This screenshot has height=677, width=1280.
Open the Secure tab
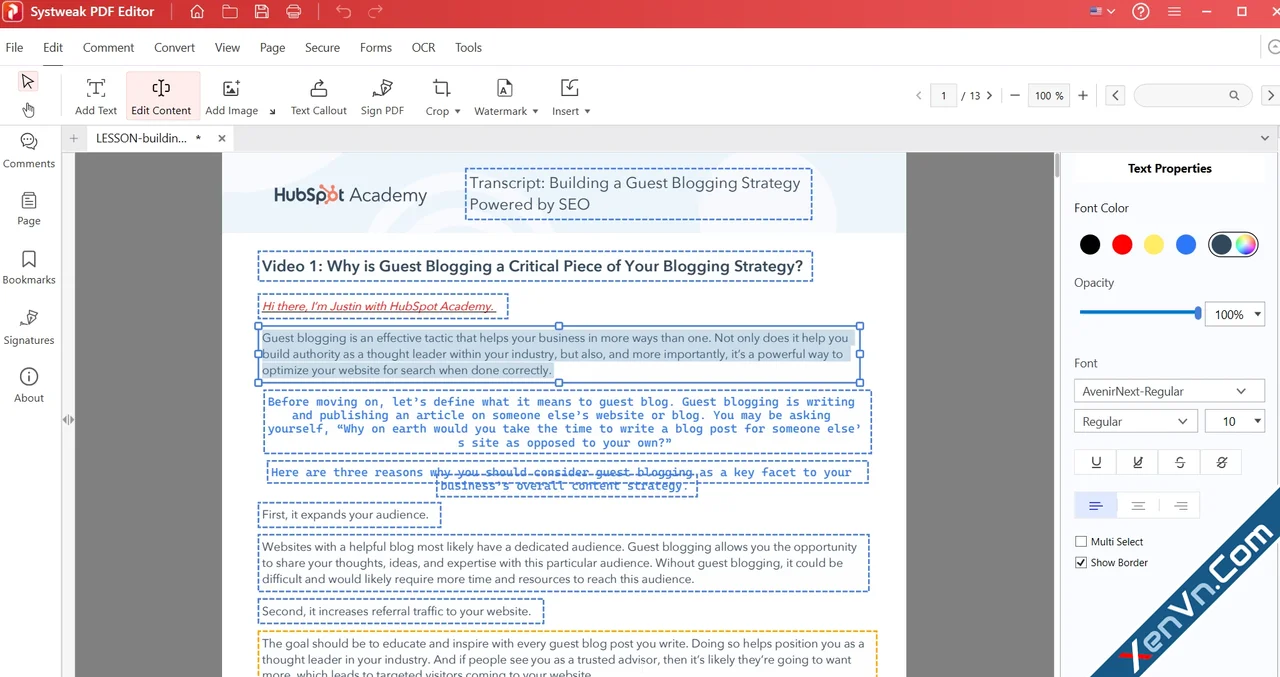[322, 47]
